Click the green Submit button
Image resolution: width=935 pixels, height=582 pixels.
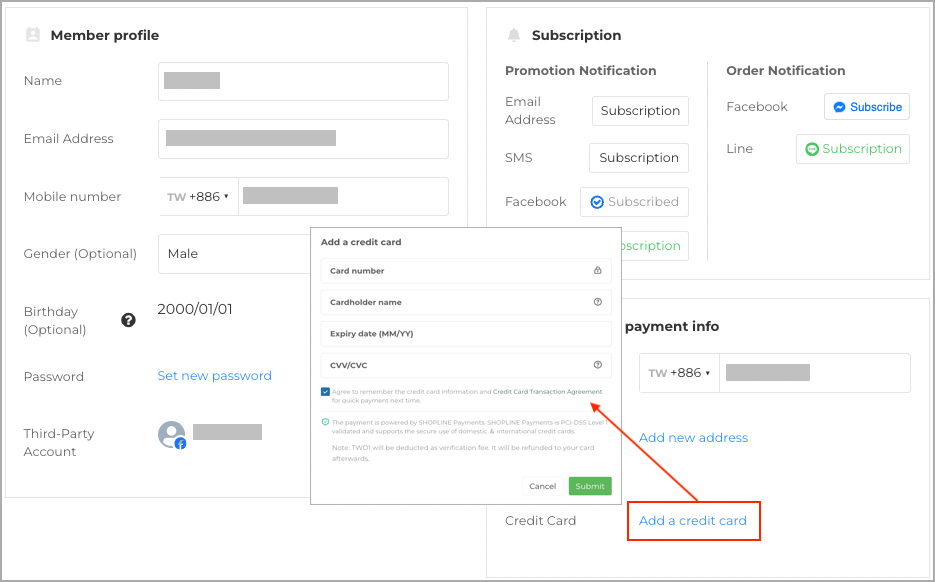(590, 486)
